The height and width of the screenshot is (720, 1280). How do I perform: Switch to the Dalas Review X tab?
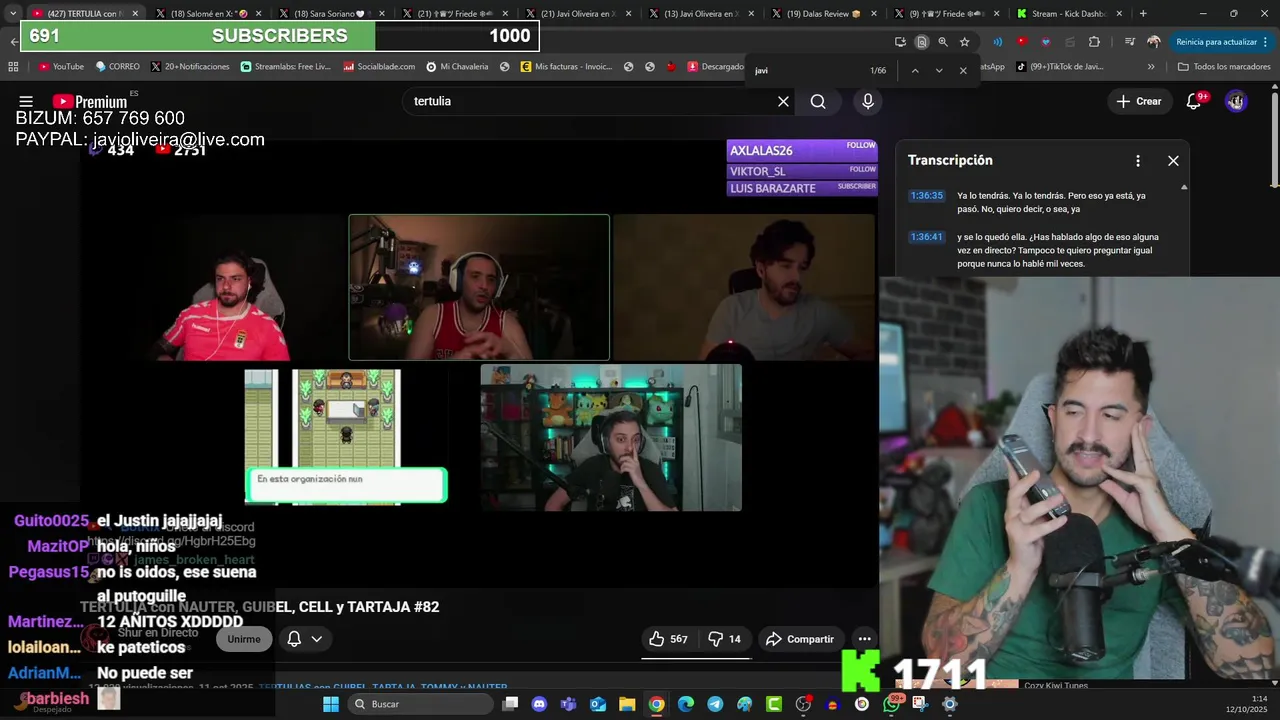[x=823, y=14]
